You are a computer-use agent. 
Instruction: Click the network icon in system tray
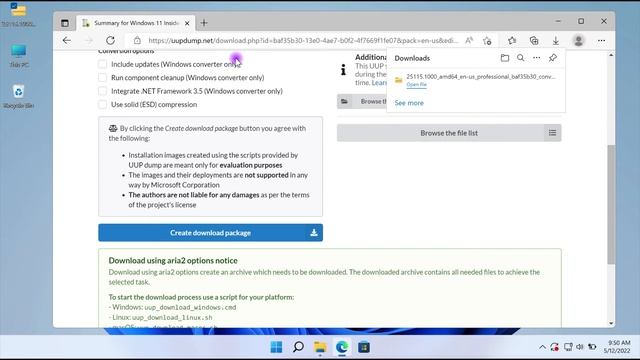[x=568, y=347]
